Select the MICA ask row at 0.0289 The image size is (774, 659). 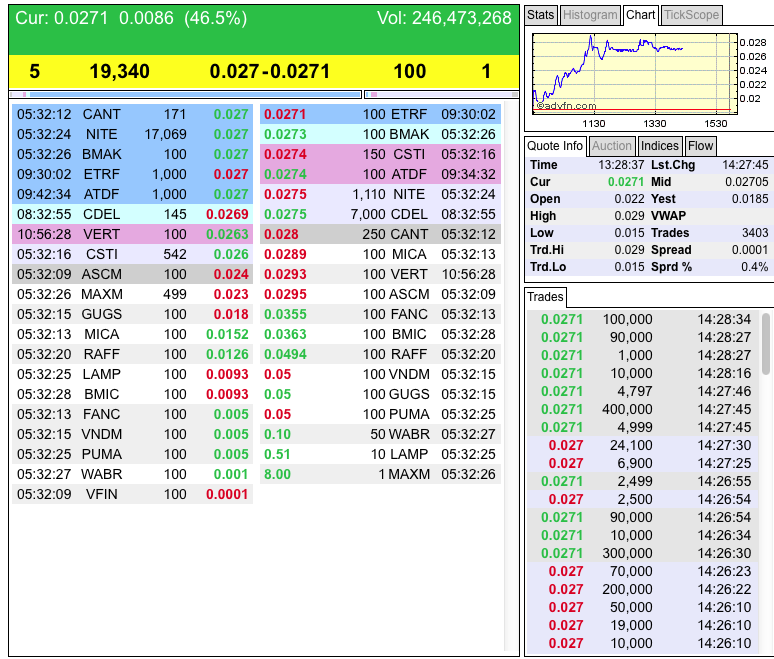[x=380, y=254]
